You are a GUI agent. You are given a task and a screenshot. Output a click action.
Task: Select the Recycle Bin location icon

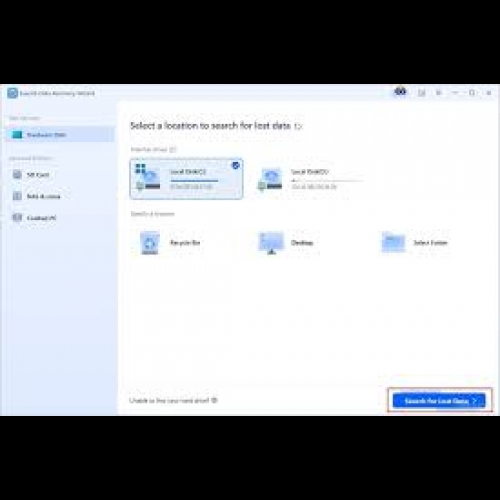tap(150, 243)
